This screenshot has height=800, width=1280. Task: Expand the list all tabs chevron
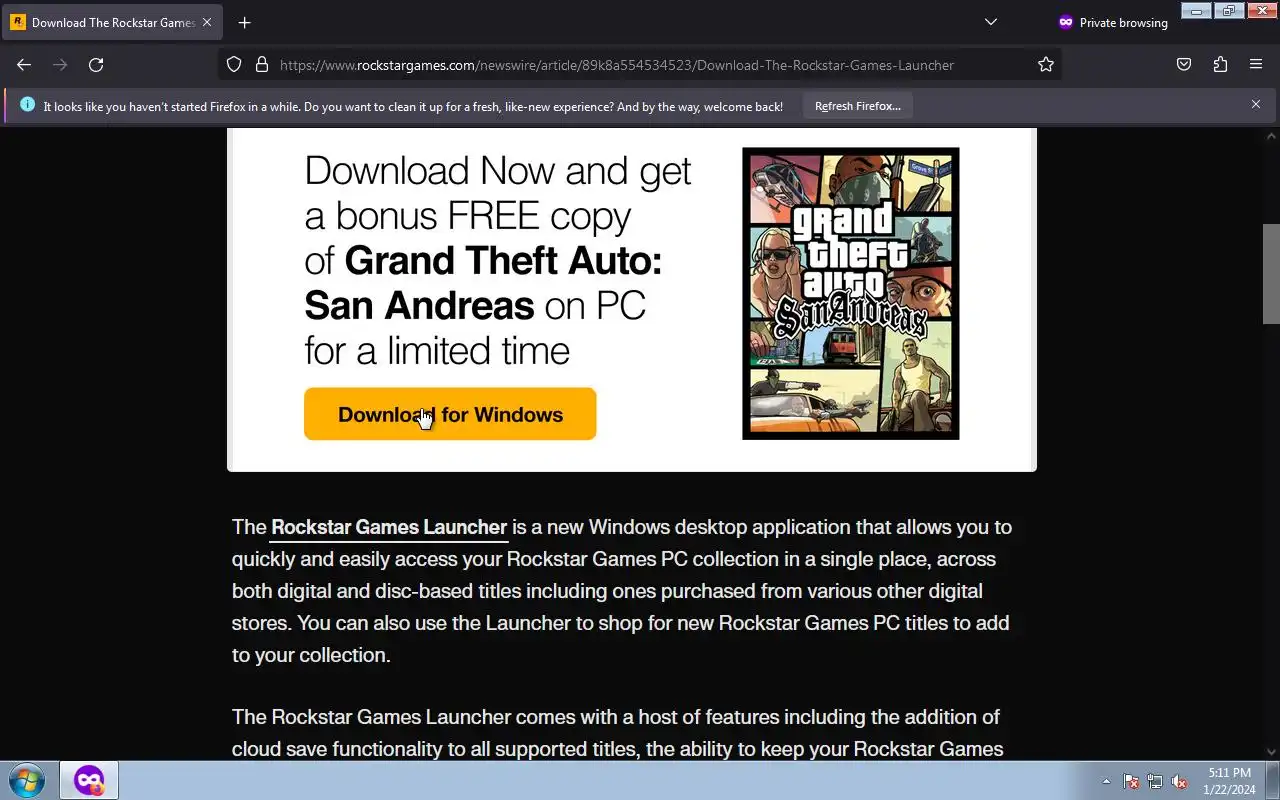pyautogui.click(x=991, y=22)
